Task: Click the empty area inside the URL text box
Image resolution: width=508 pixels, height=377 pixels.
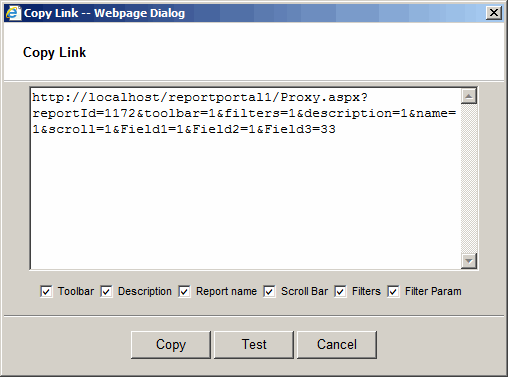Action: [x=246, y=200]
